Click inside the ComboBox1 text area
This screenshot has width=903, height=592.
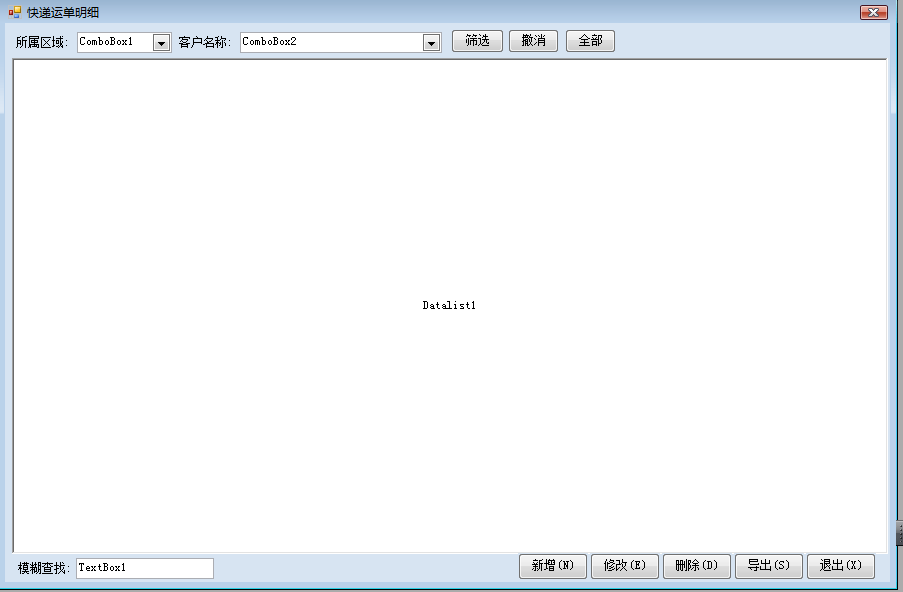115,43
